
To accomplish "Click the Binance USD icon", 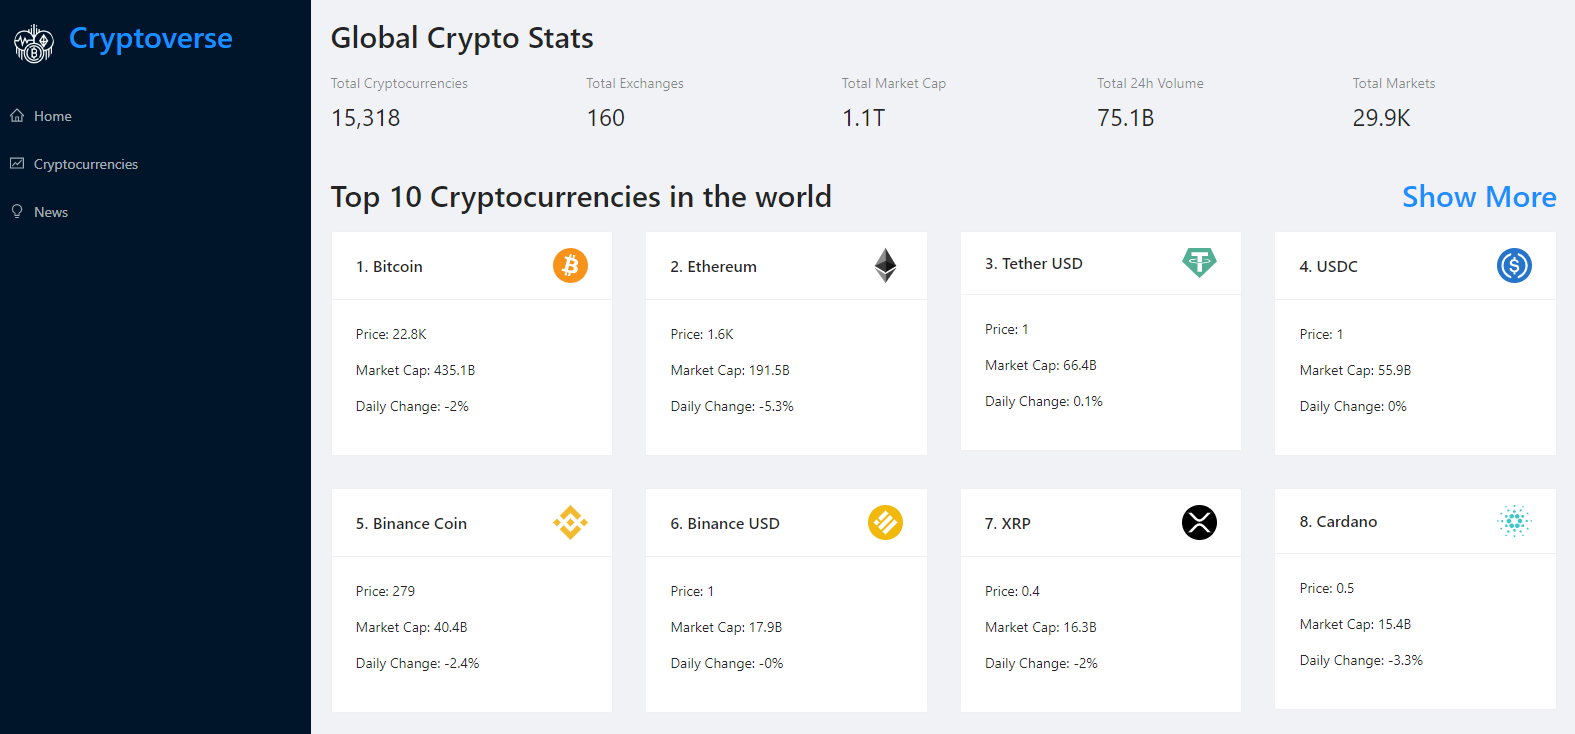I will click(x=885, y=523).
